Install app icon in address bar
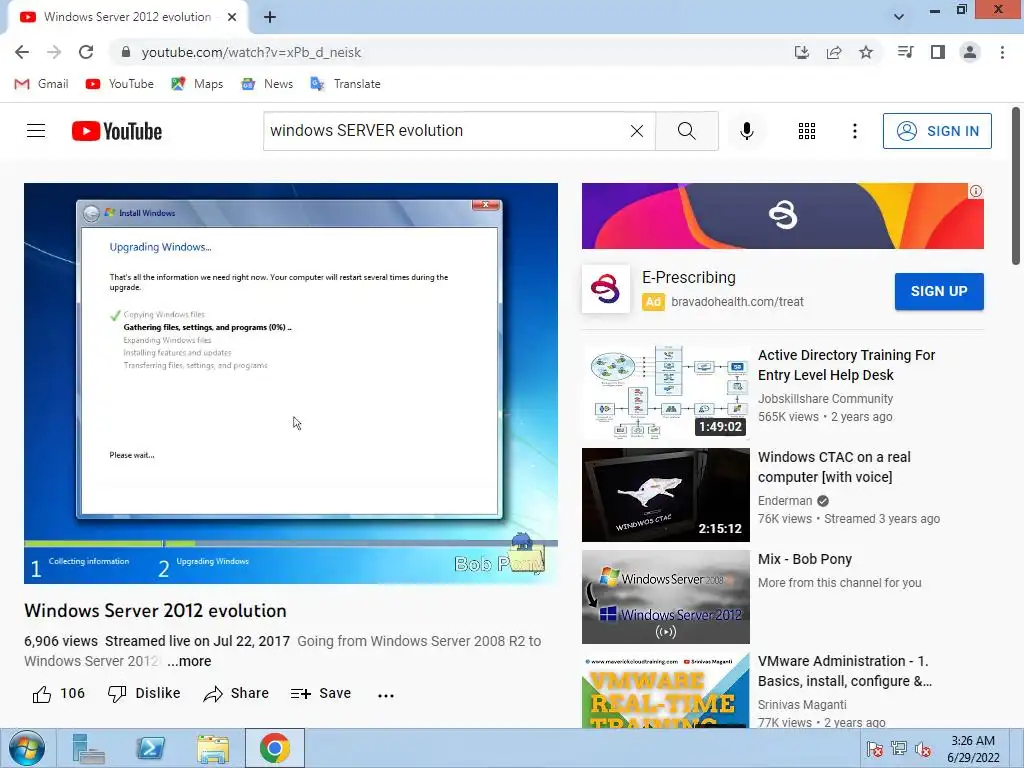Viewport: 1024px width, 768px height. [x=801, y=52]
